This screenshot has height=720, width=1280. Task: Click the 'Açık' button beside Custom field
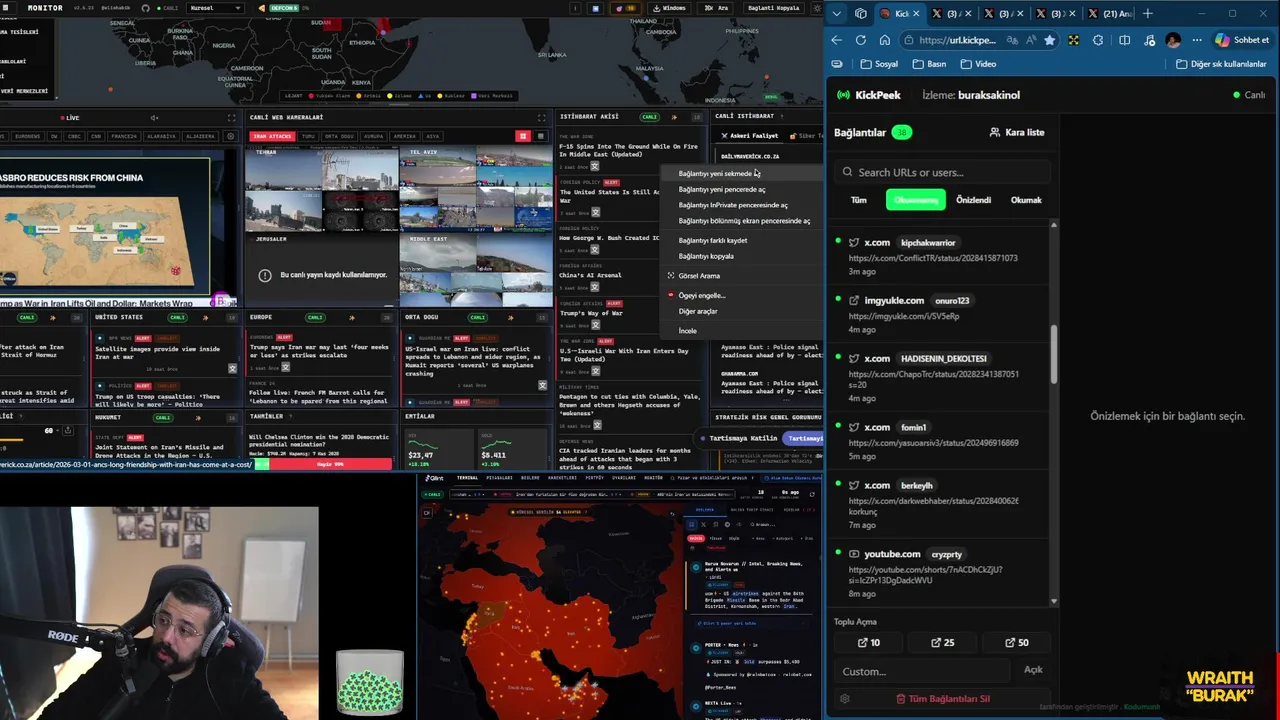1033,670
